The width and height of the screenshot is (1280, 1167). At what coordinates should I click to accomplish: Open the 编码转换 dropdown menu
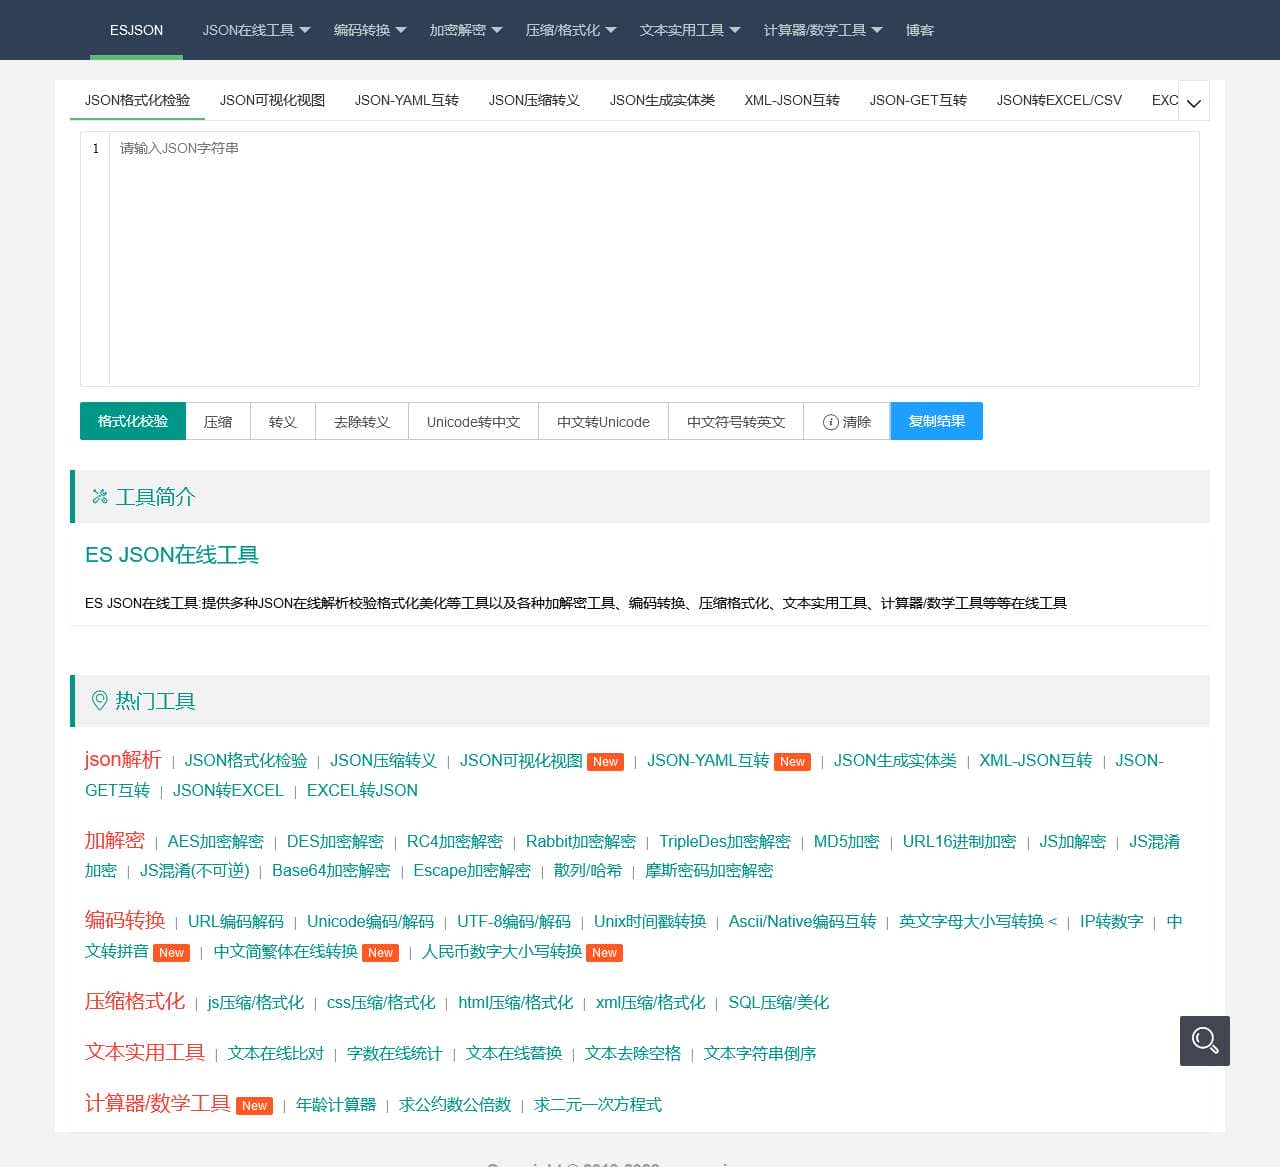tap(362, 30)
